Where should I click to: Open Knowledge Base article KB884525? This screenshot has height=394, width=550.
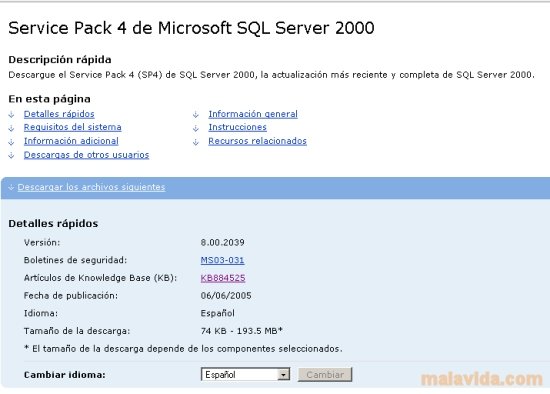coord(223,278)
